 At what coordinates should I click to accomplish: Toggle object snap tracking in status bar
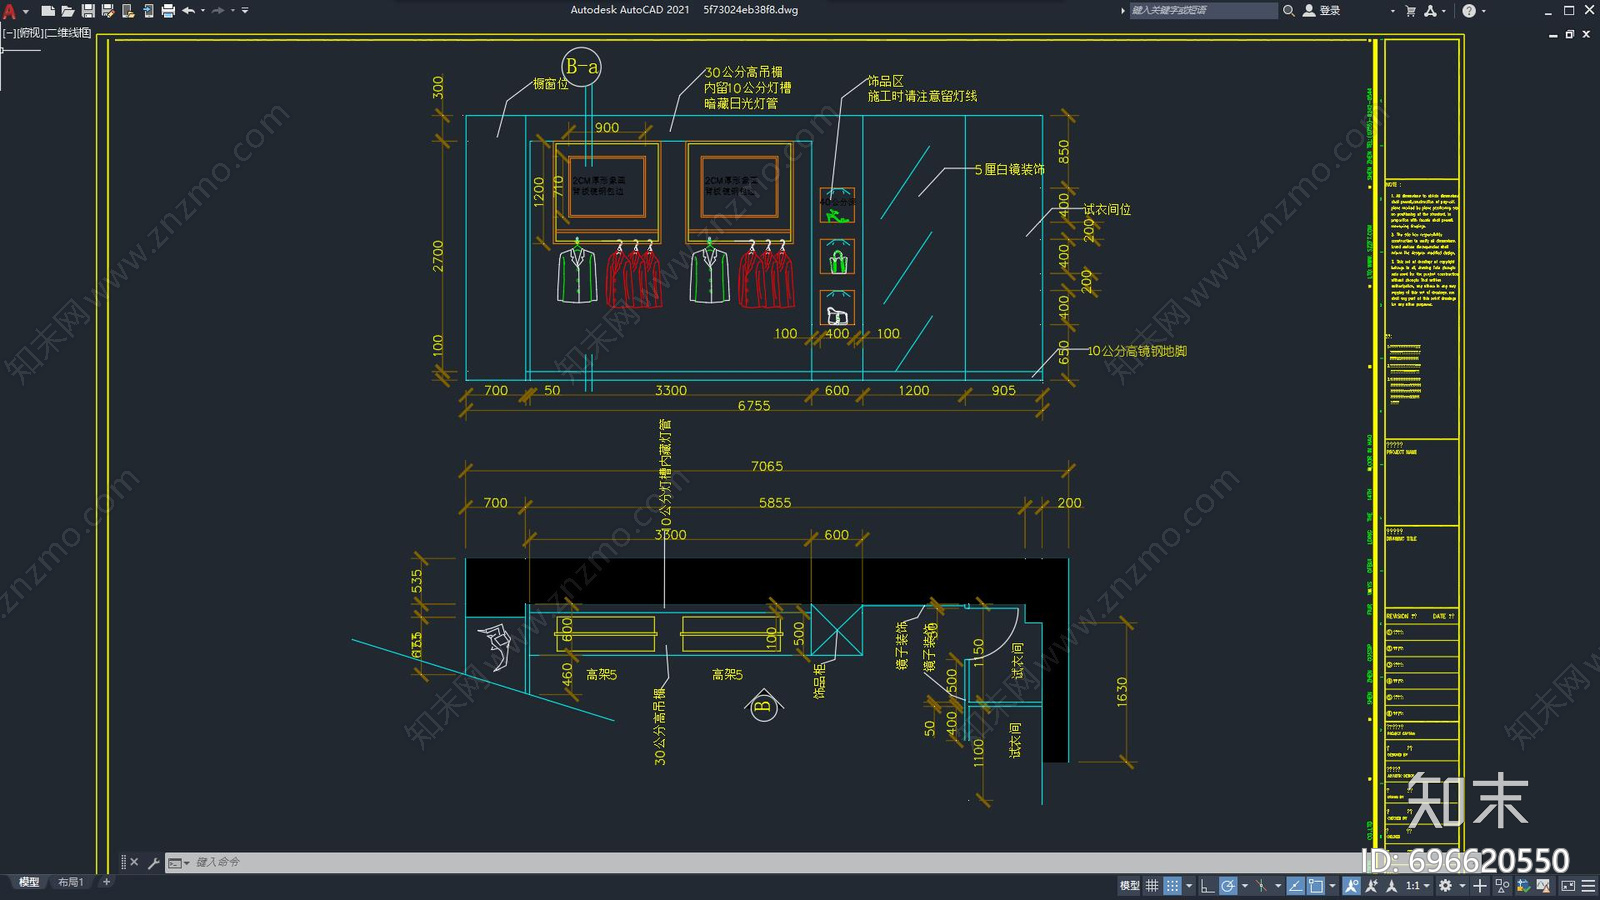coord(1296,886)
